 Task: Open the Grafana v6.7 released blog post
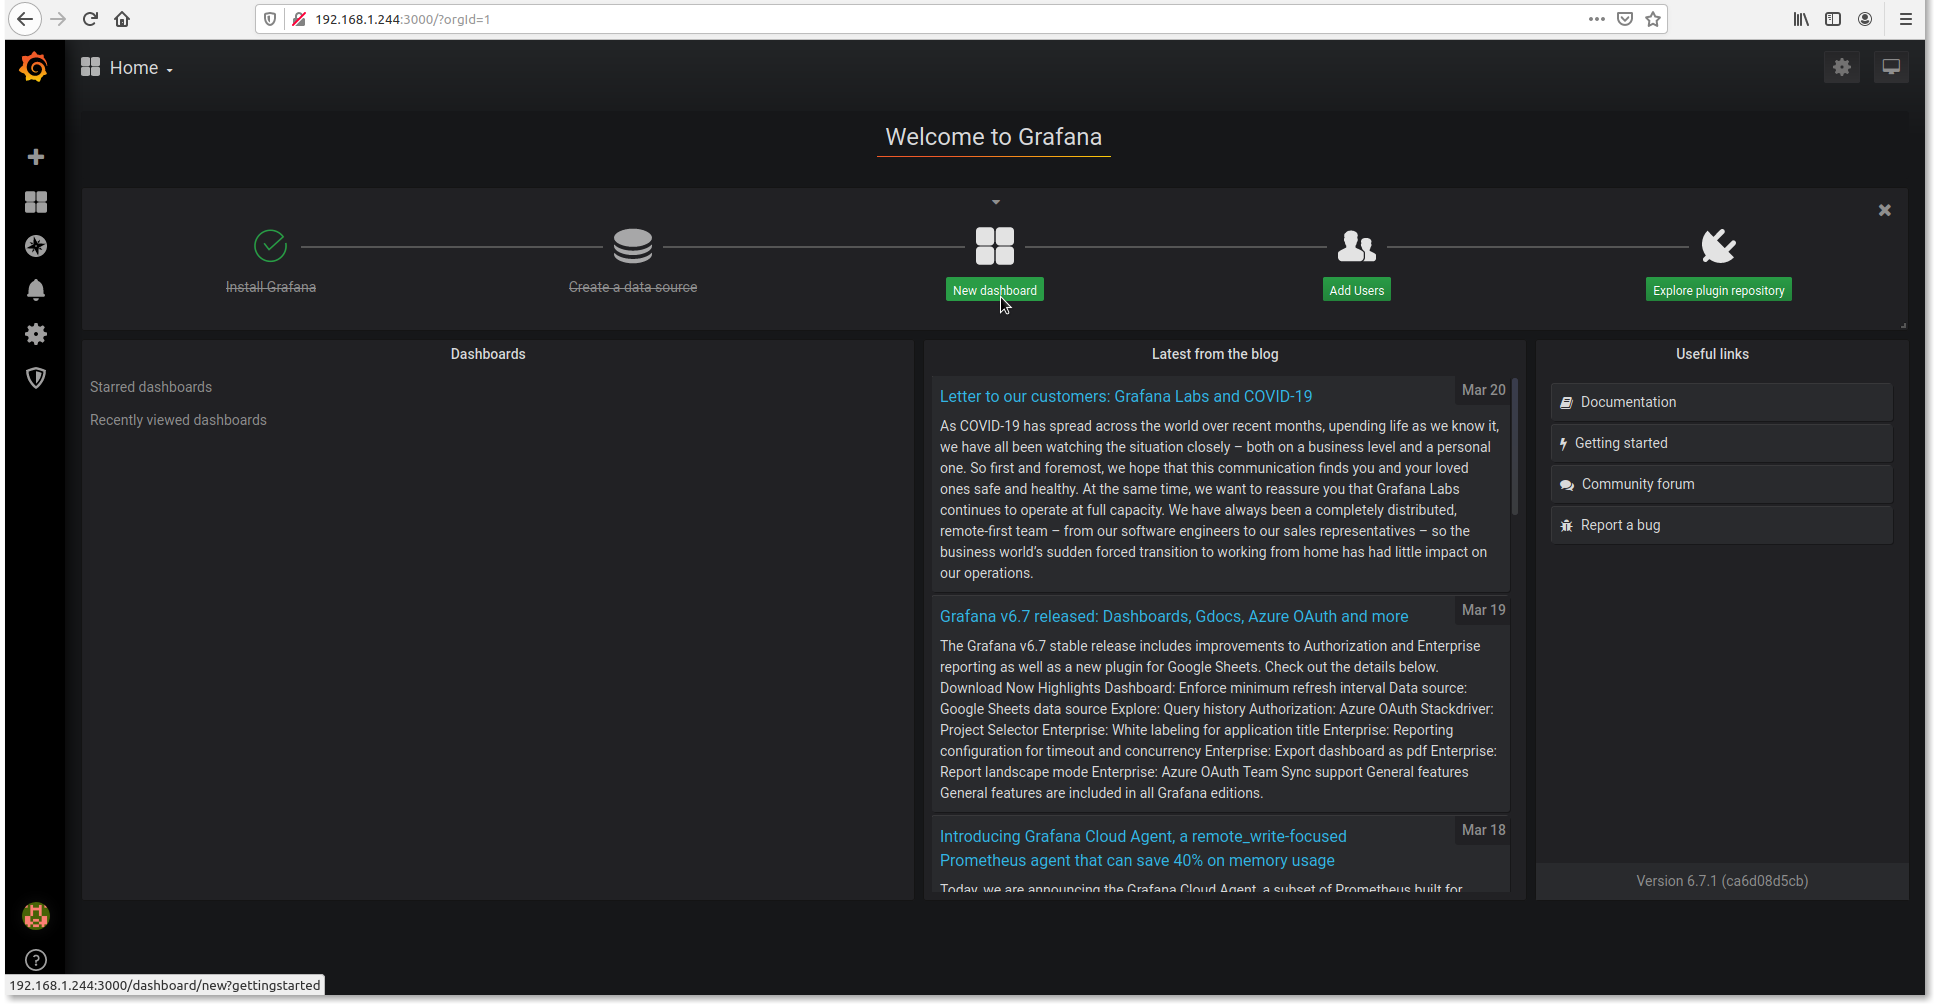(1174, 616)
